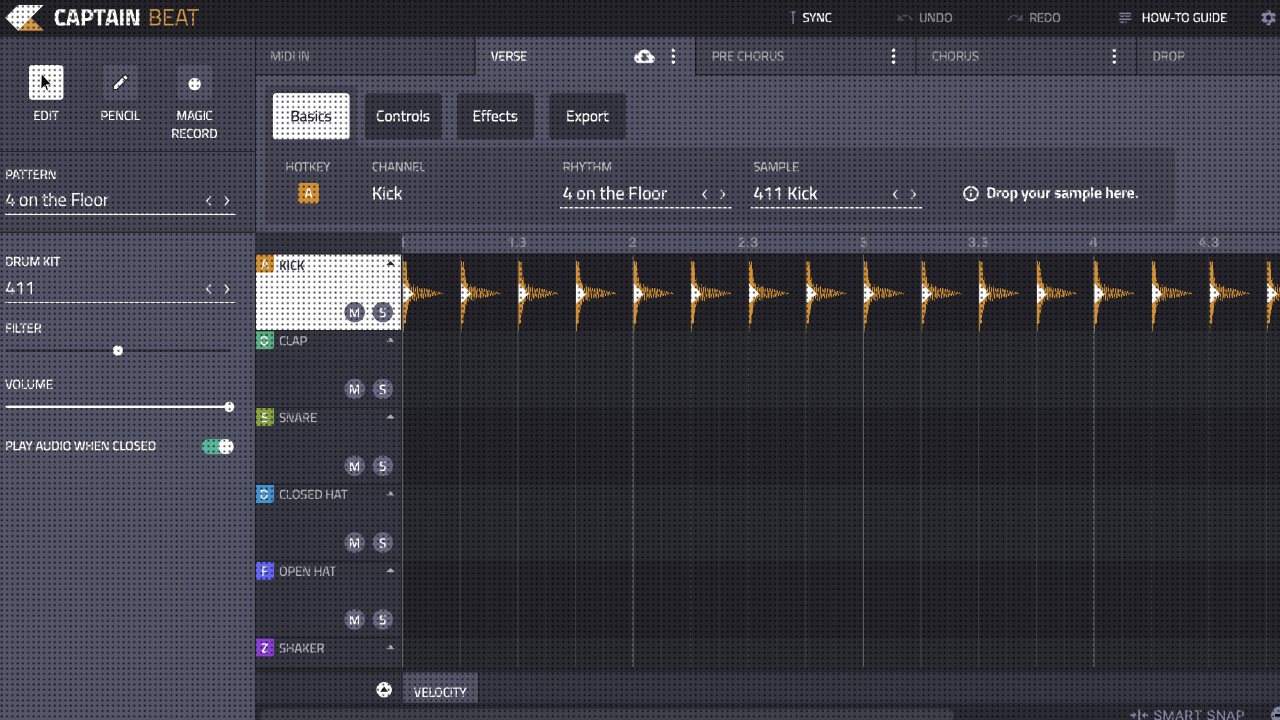Click the Clap channel color badge
The image size is (1280, 720).
pyautogui.click(x=265, y=341)
